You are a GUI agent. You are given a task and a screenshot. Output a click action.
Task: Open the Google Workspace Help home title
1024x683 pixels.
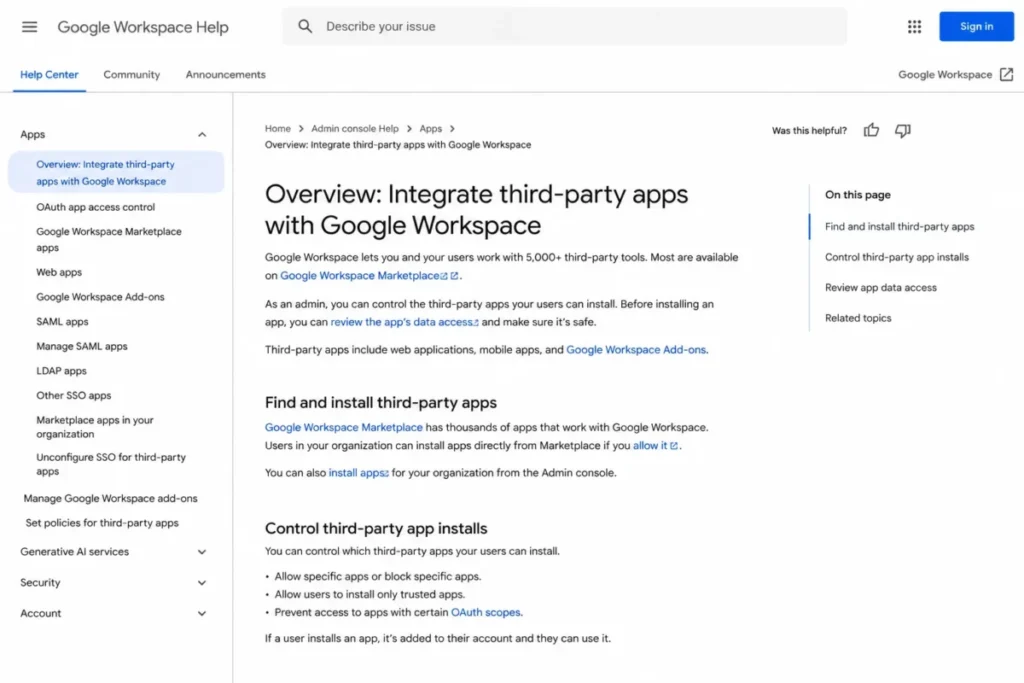click(x=143, y=27)
